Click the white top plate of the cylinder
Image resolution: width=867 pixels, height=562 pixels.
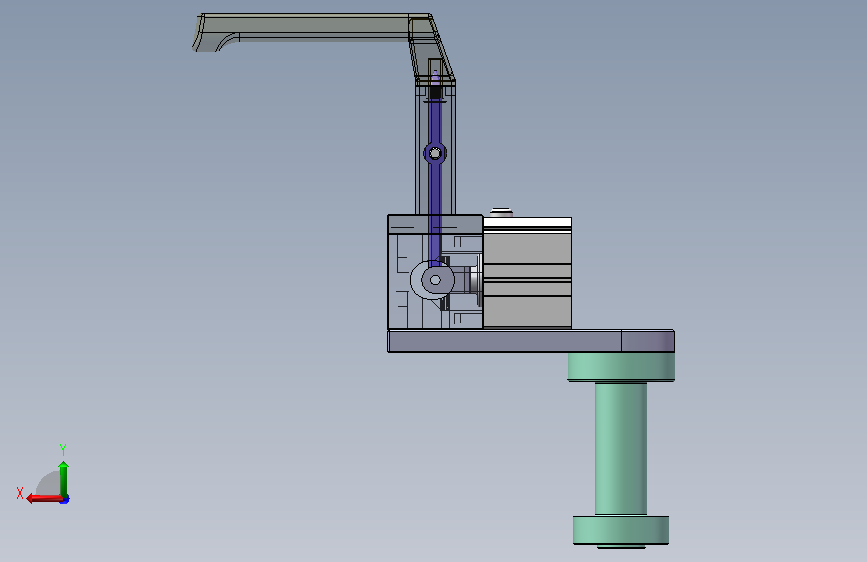[527, 222]
